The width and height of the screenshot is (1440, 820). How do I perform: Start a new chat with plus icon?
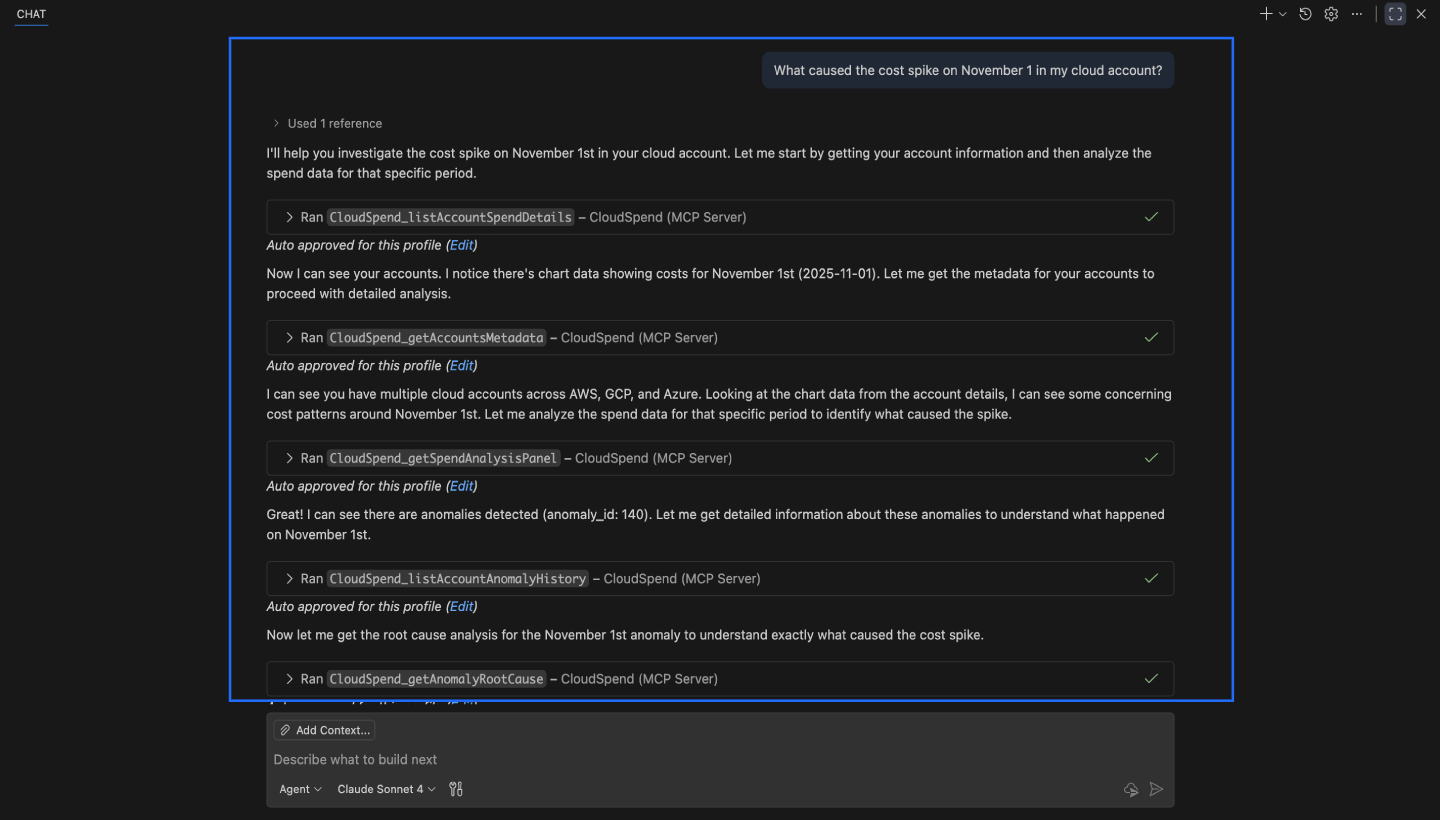1266,14
